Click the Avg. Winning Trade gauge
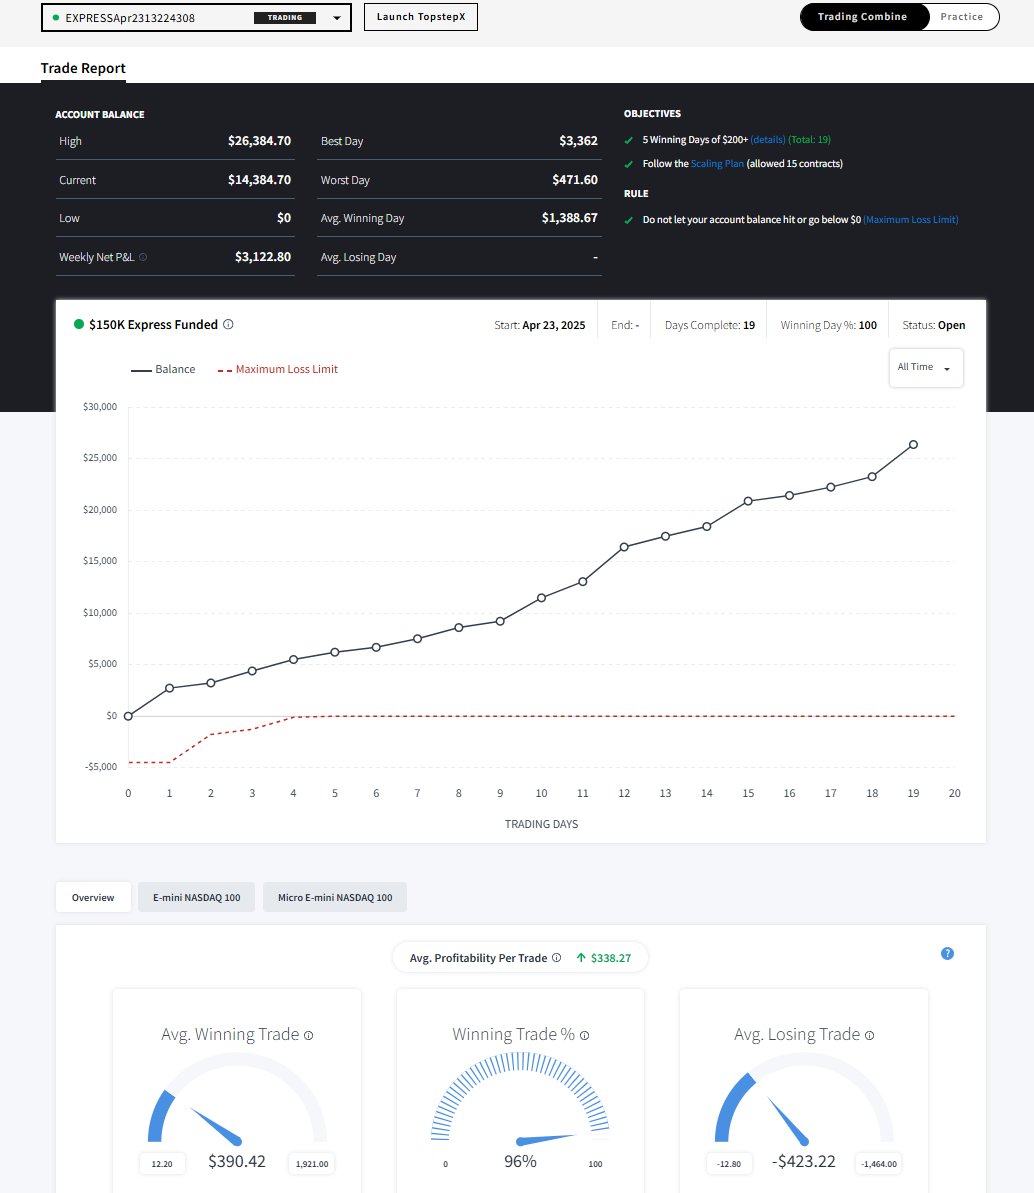 tap(237, 1099)
